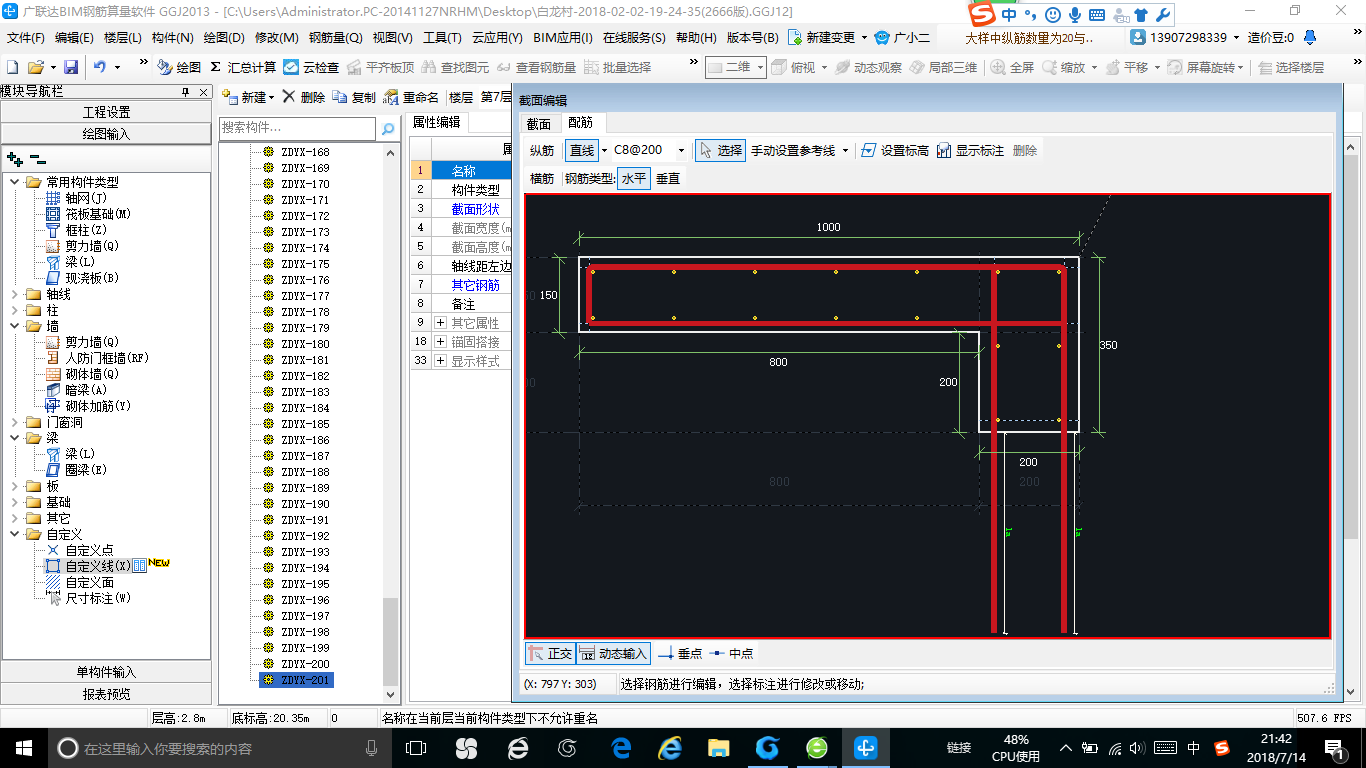Image resolution: width=1366 pixels, height=768 pixels.
Task: Click 全屏 full screen zoom
Action: [1013, 67]
